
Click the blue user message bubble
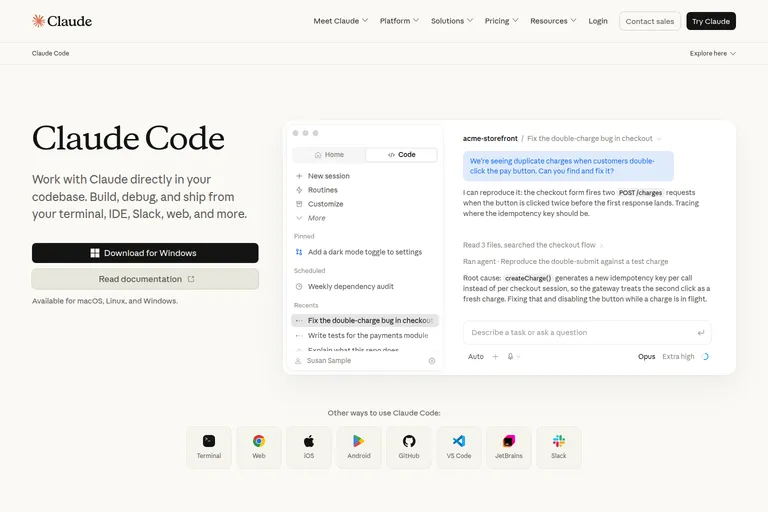568,166
